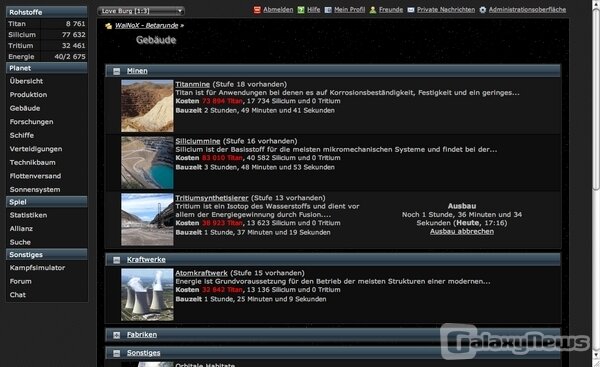Viewport: 600px width, 367px height.
Task: Click the Tritiumsynthetisierer thumbnail image
Action: point(147,220)
